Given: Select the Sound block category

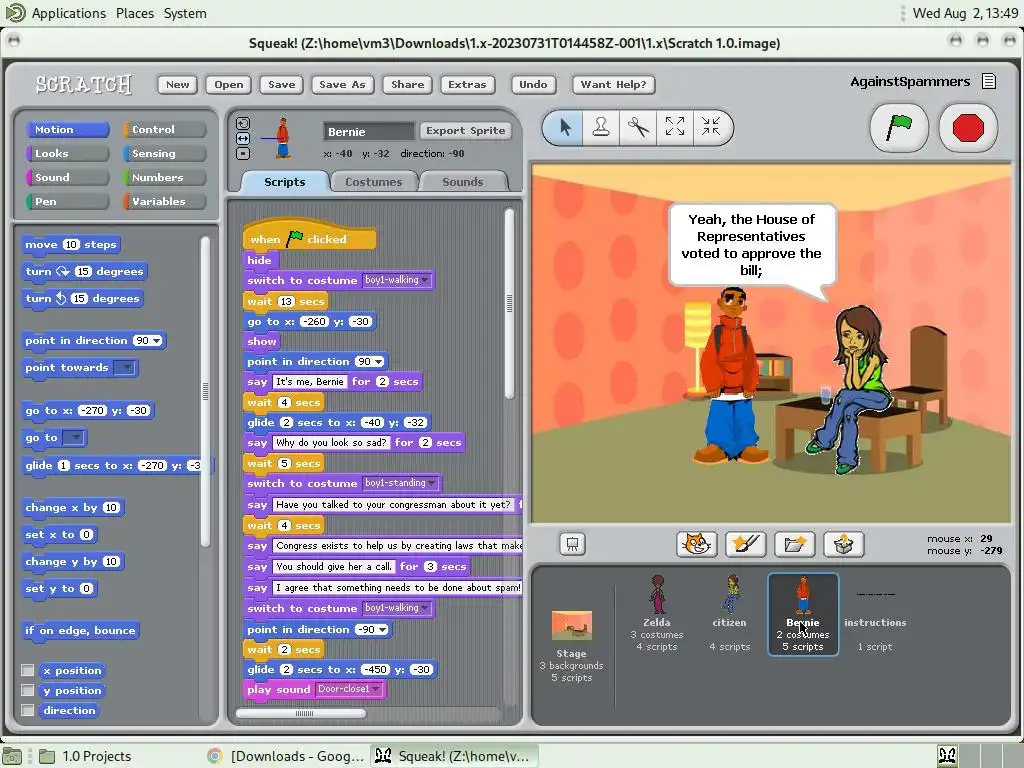Looking at the screenshot, I should click(x=67, y=178).
